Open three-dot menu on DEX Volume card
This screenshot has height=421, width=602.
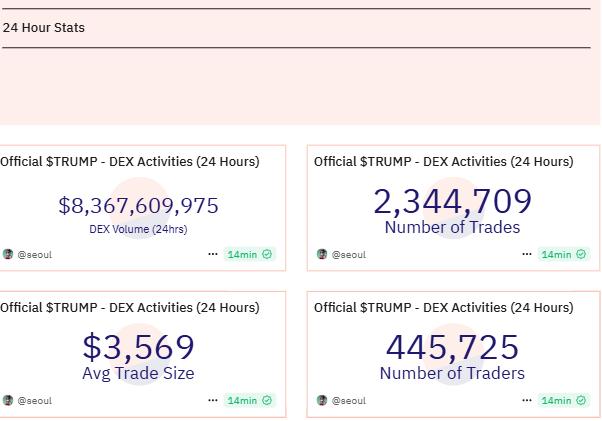213,255
